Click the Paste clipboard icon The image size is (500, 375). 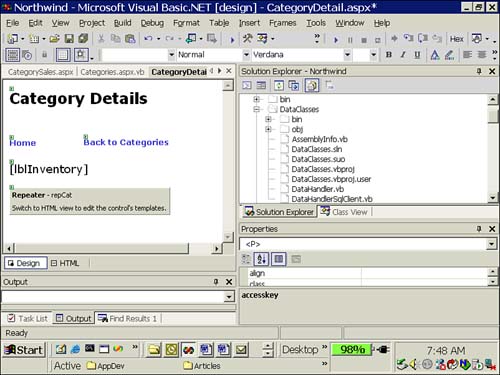(x=130, y=39)
